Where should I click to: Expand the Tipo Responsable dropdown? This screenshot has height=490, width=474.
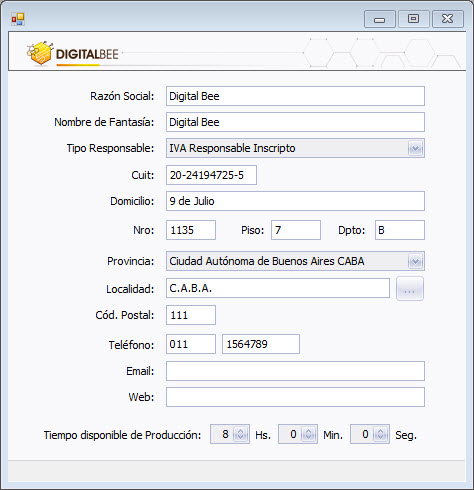pos(415,148)
